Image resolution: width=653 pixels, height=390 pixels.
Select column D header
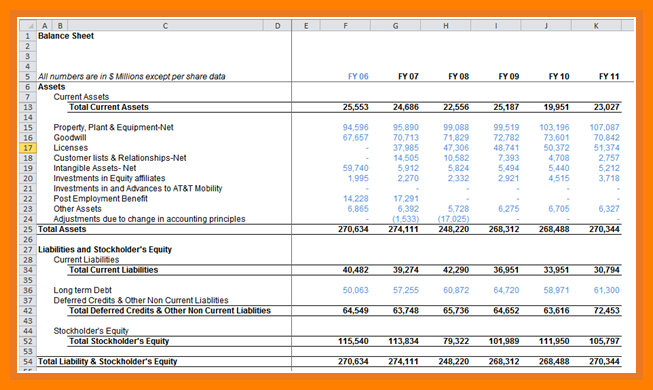tap(277, 26)
